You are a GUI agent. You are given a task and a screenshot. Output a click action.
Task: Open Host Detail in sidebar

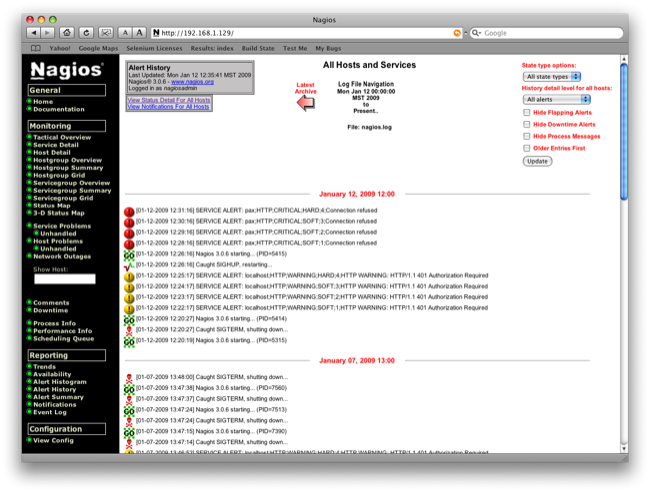(52, 153)
